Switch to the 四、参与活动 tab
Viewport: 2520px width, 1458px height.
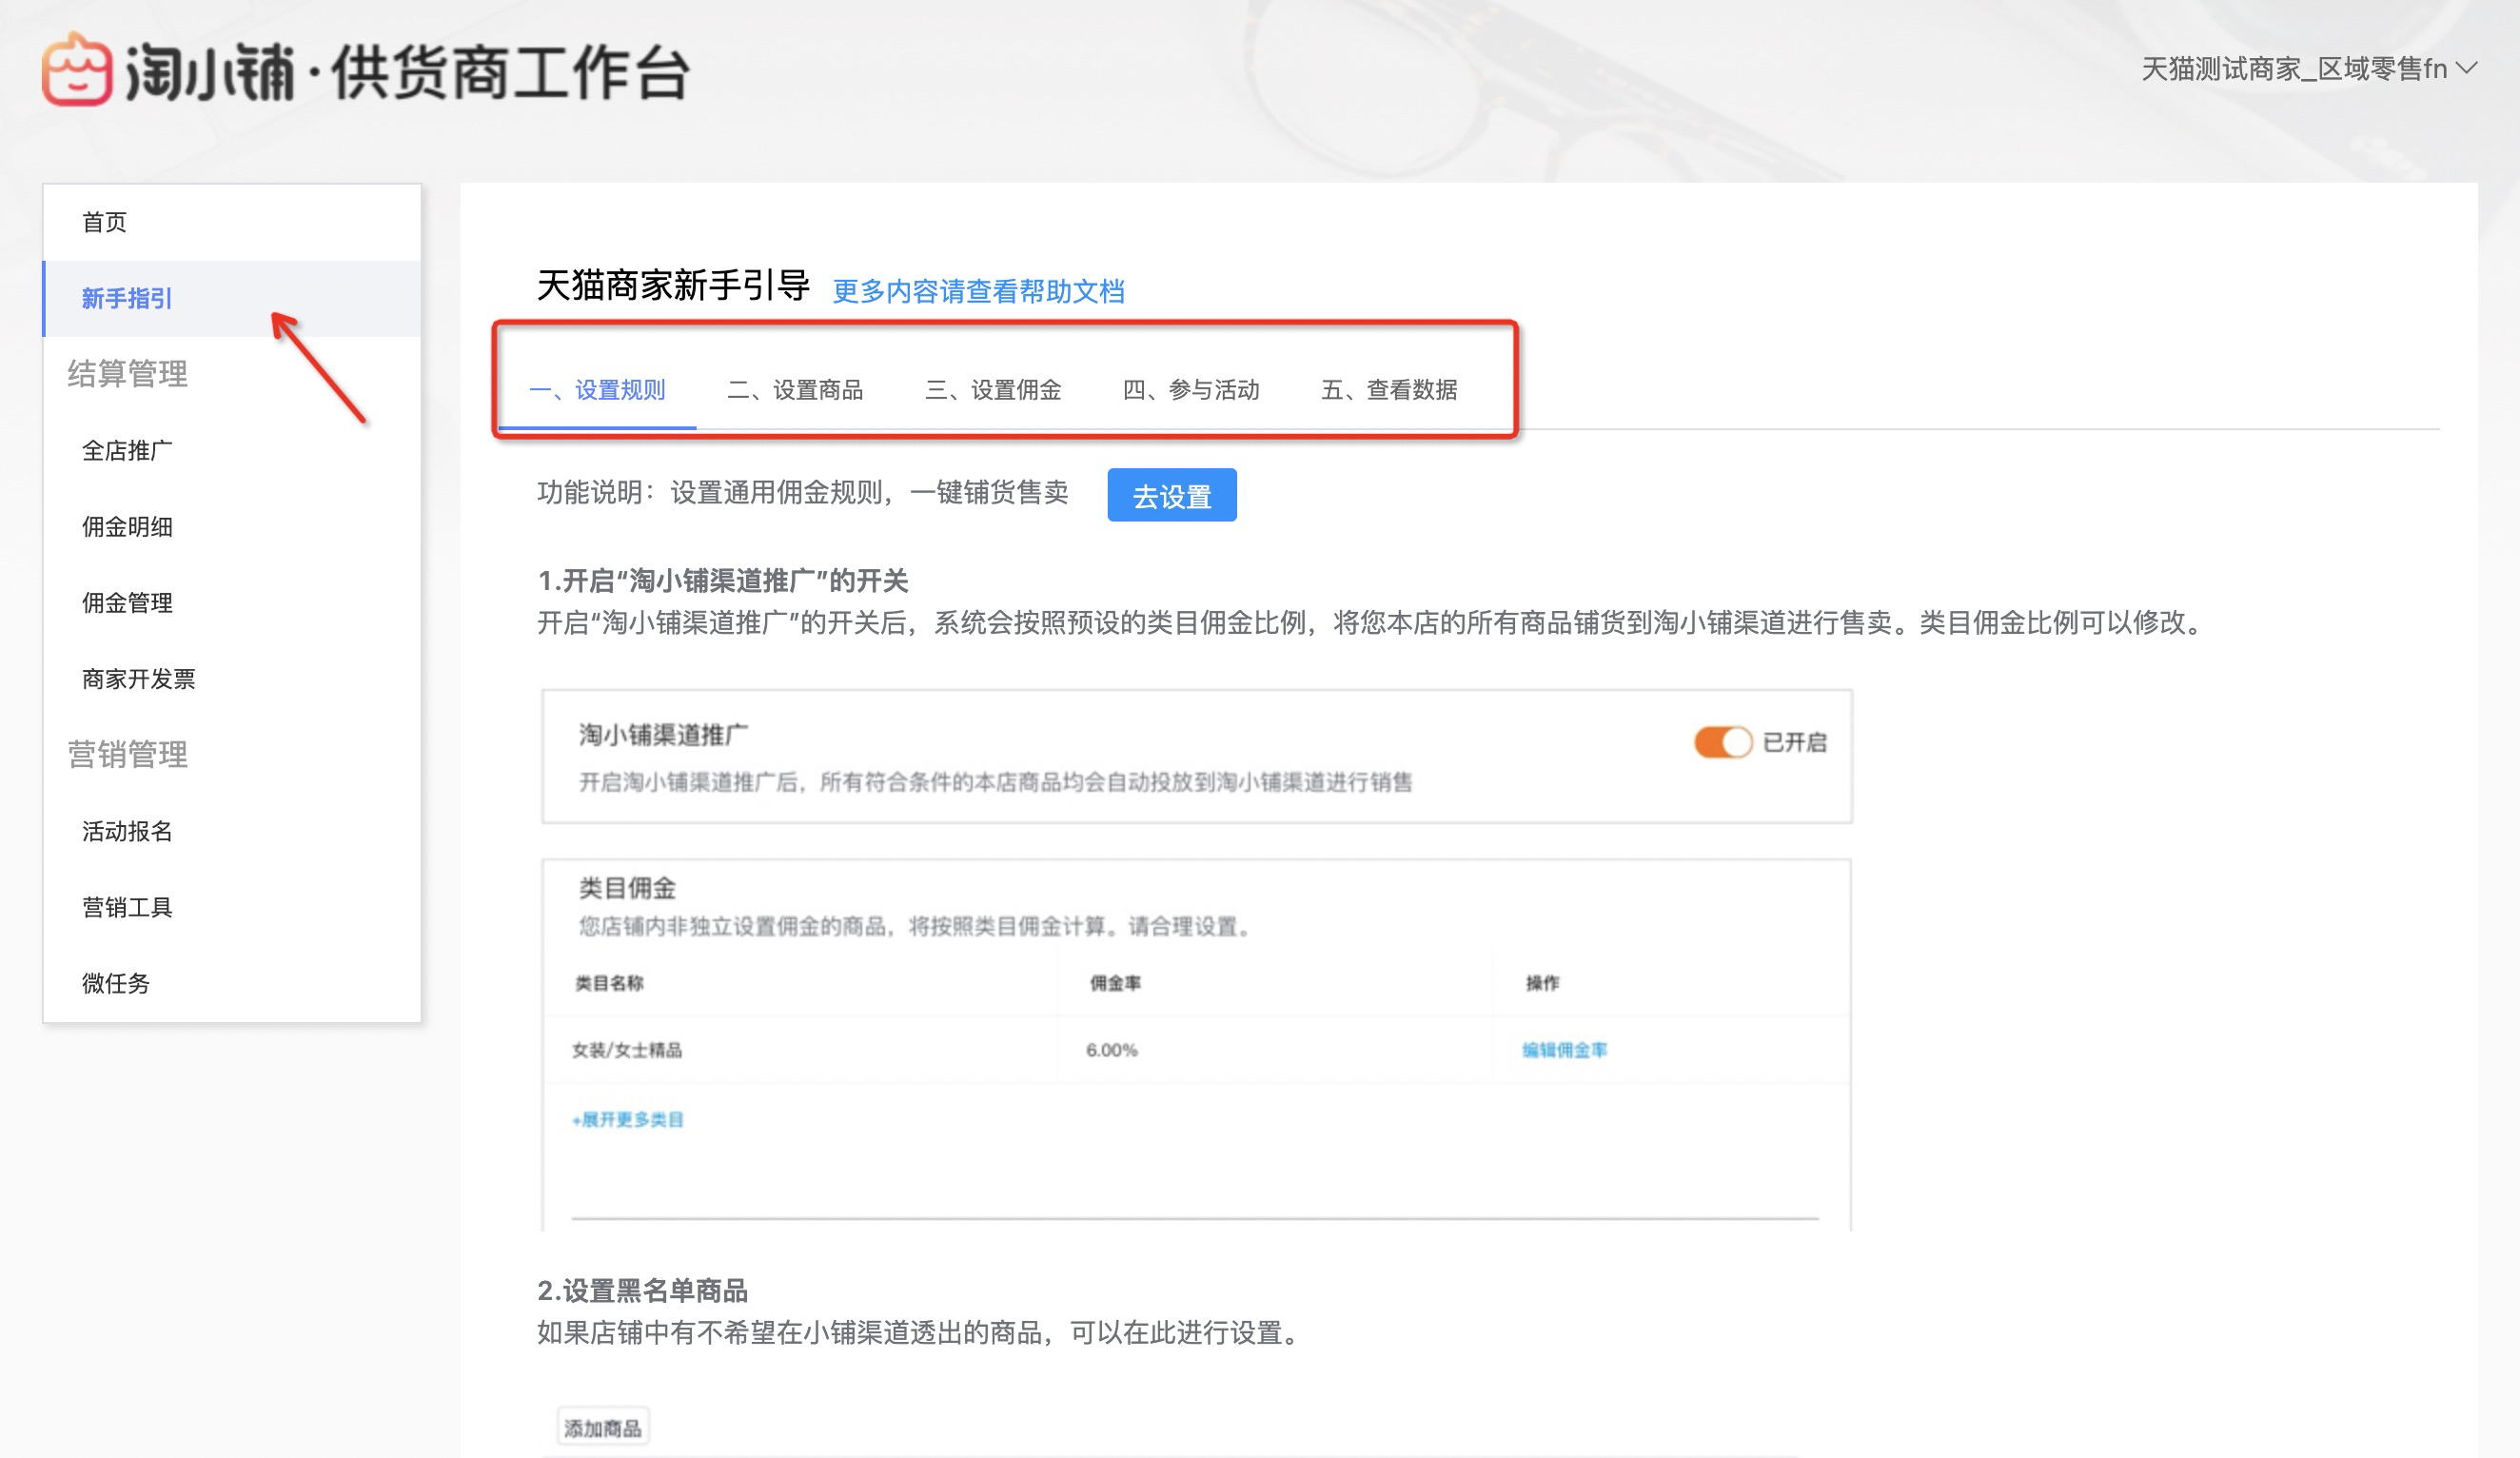pyautogui.click(x=1191, y=389)
